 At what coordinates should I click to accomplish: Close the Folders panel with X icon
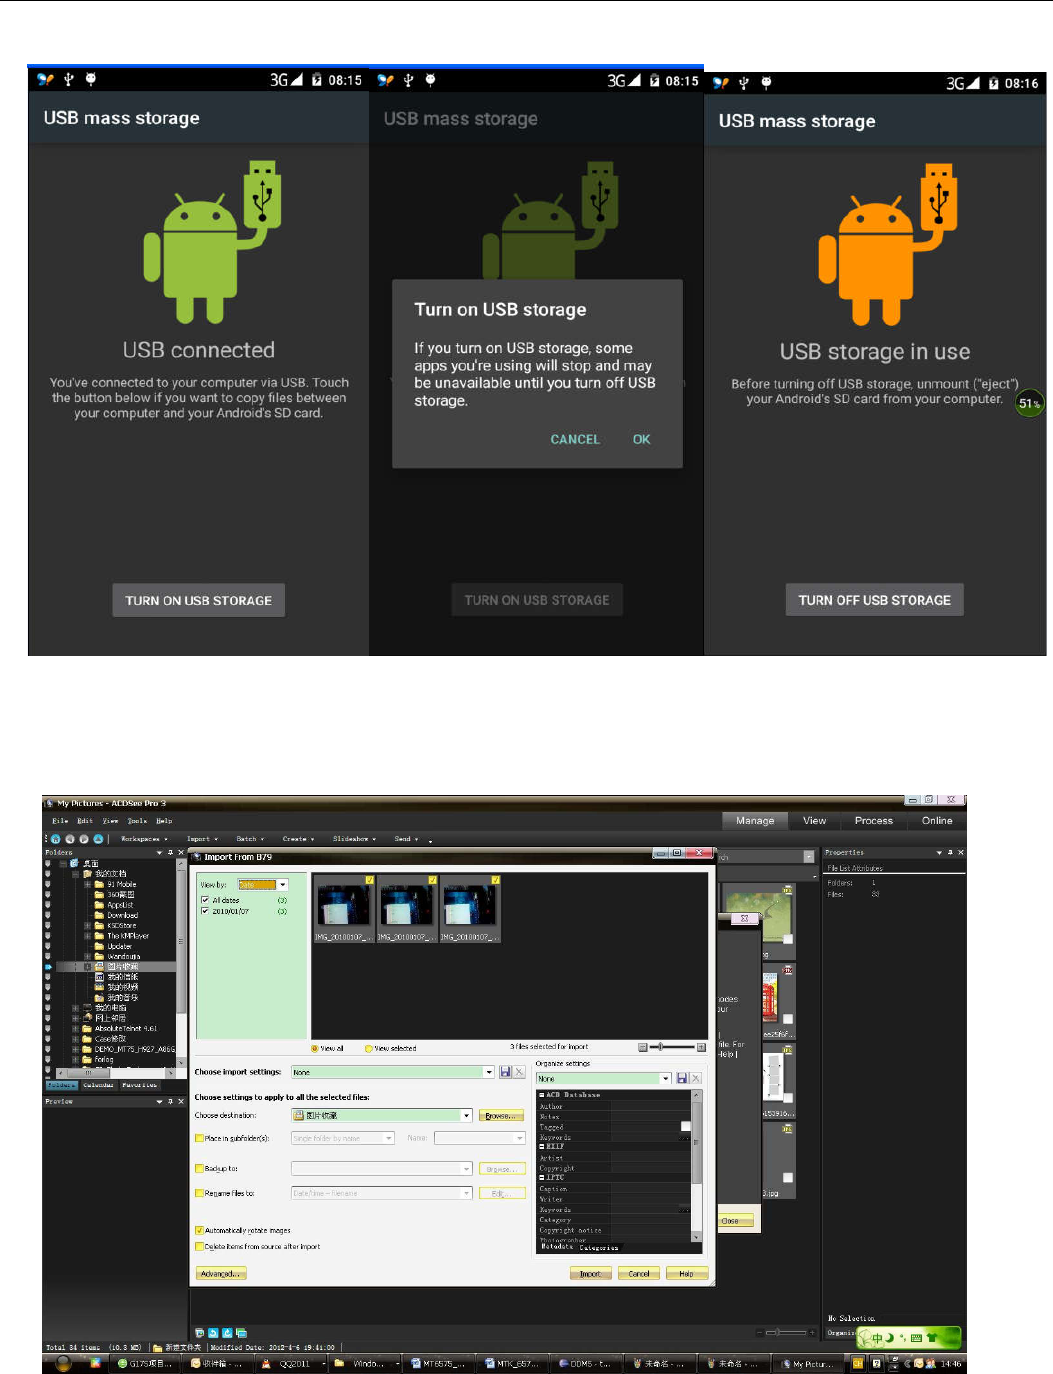click(181, 852)
